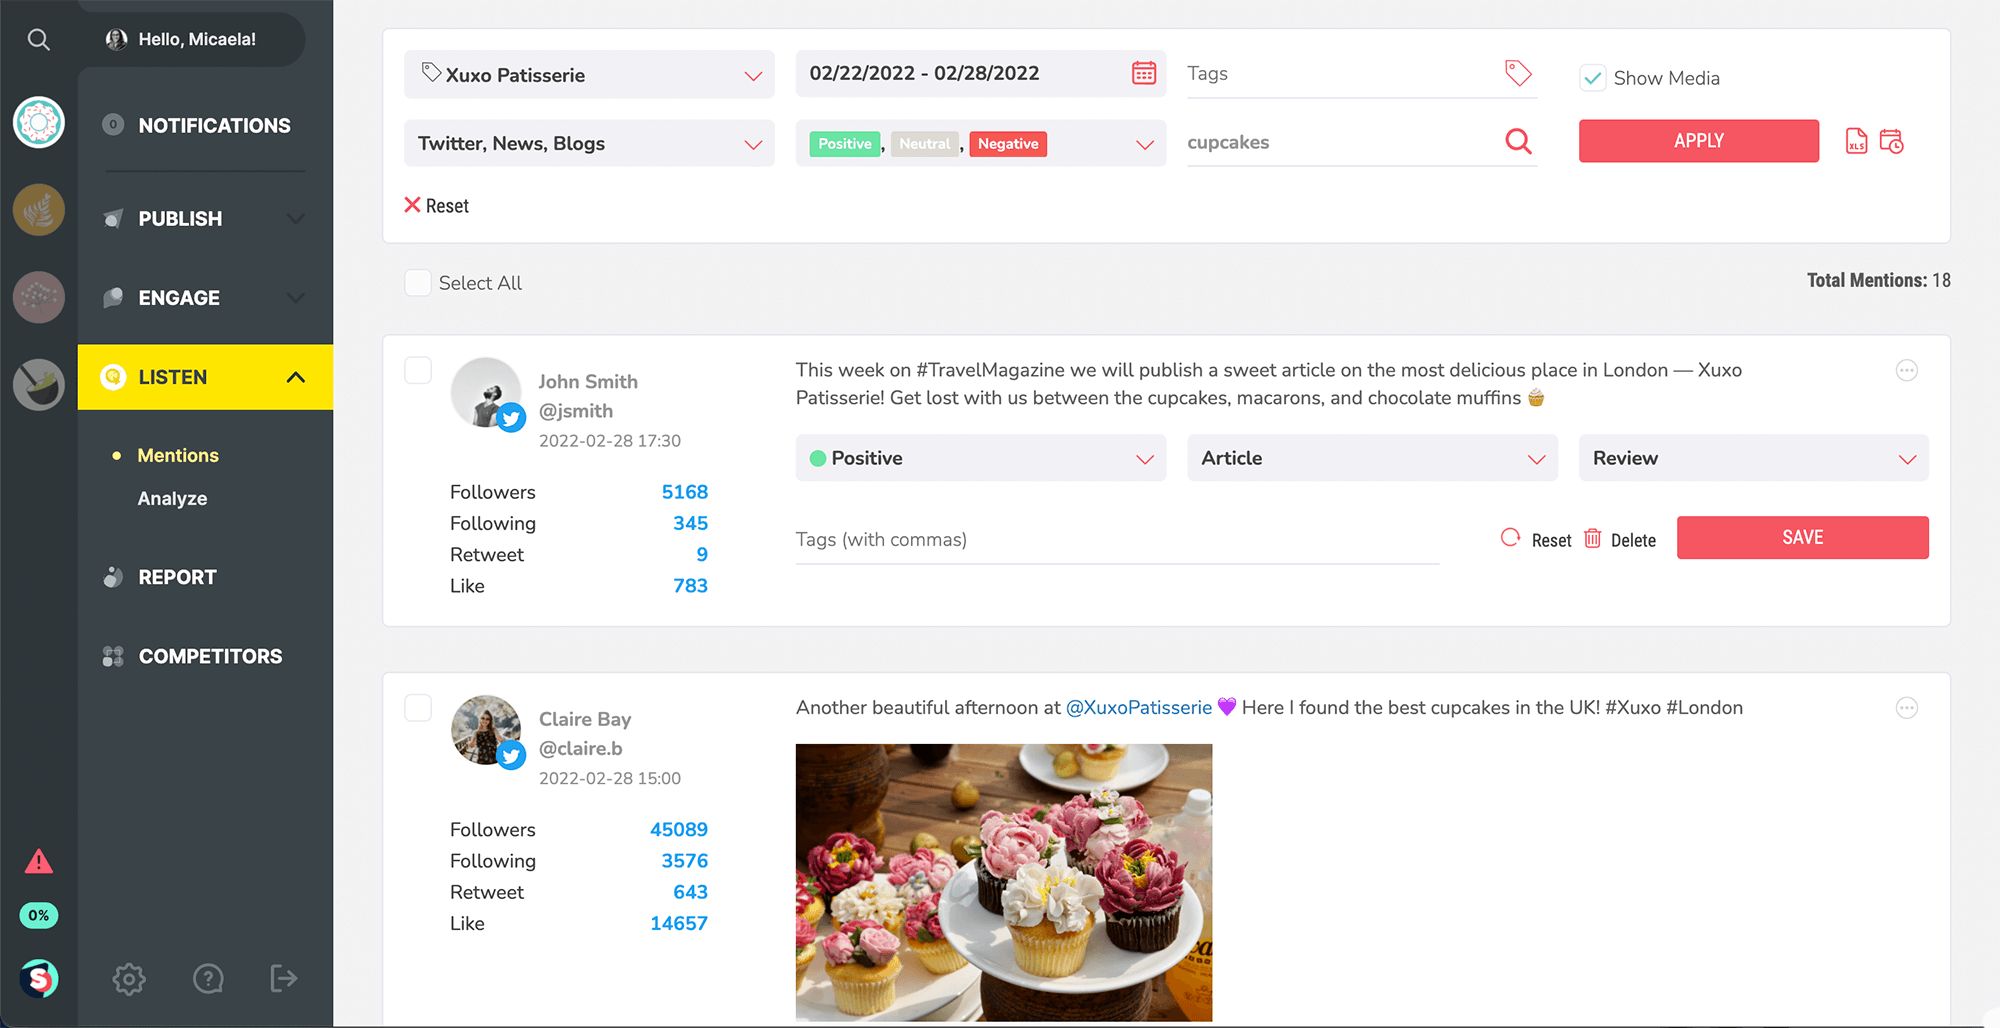
Task: Open the @jsmith Twitter handle
Action: 576,411
